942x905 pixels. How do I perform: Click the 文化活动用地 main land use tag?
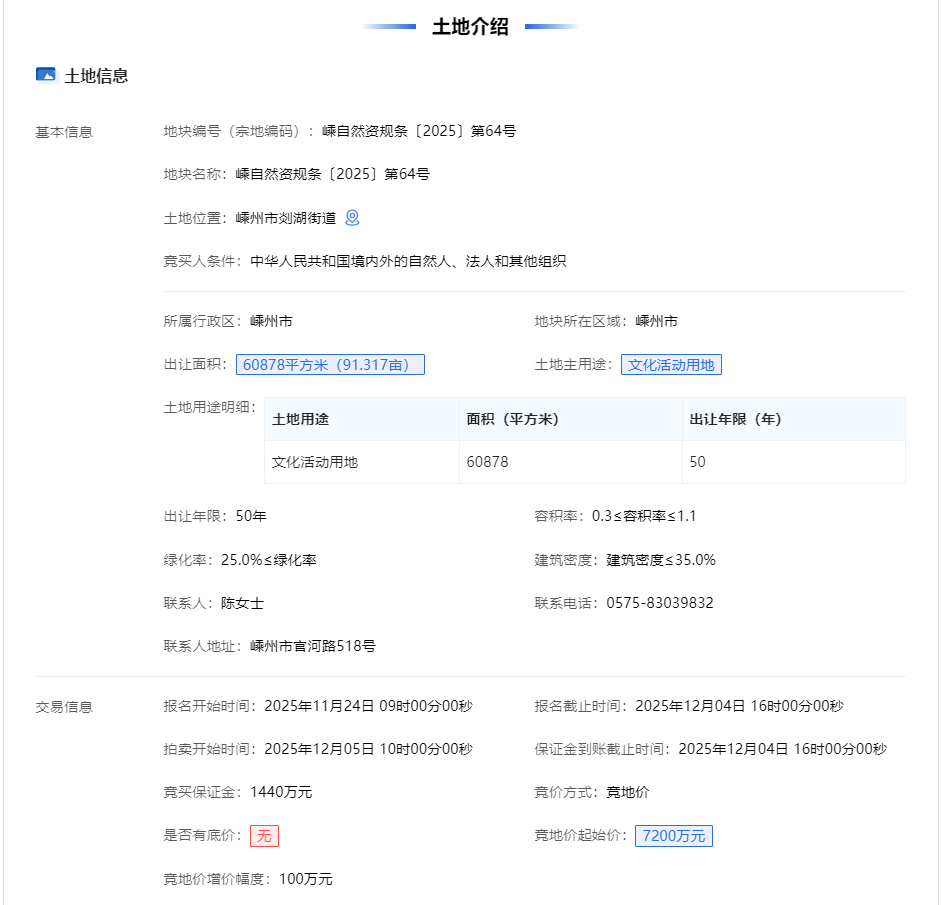(671, 365)
